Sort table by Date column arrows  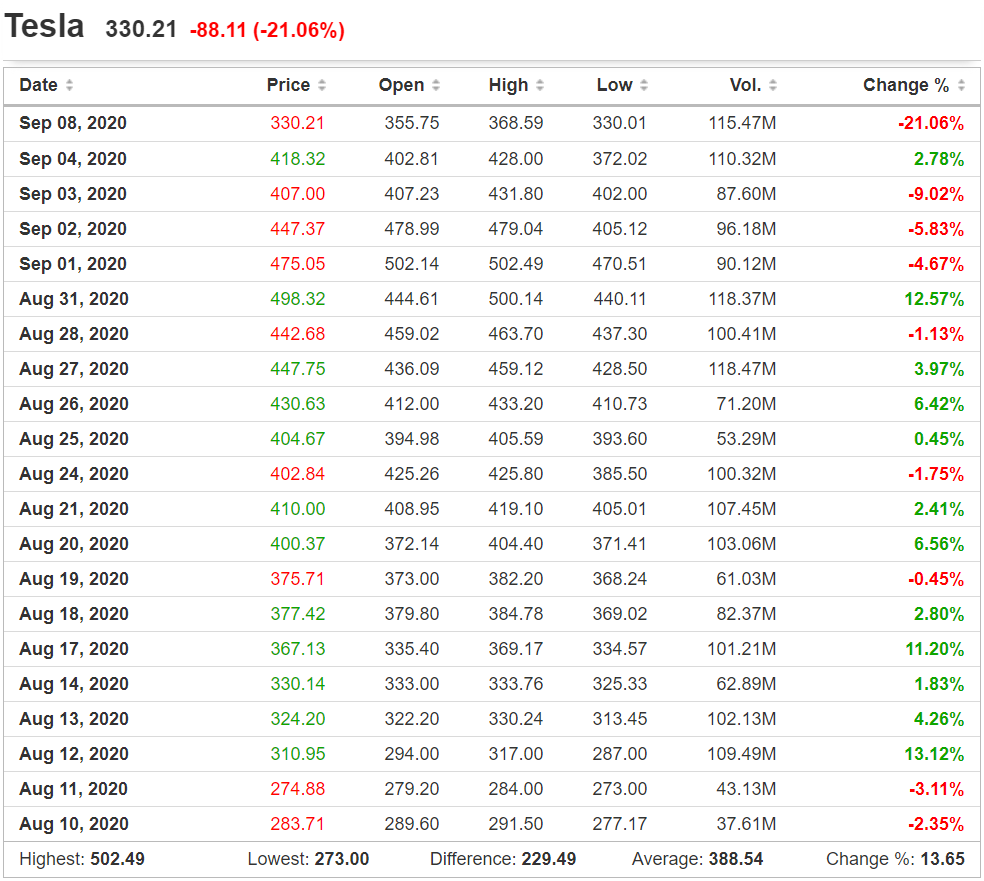pos(70,85)
